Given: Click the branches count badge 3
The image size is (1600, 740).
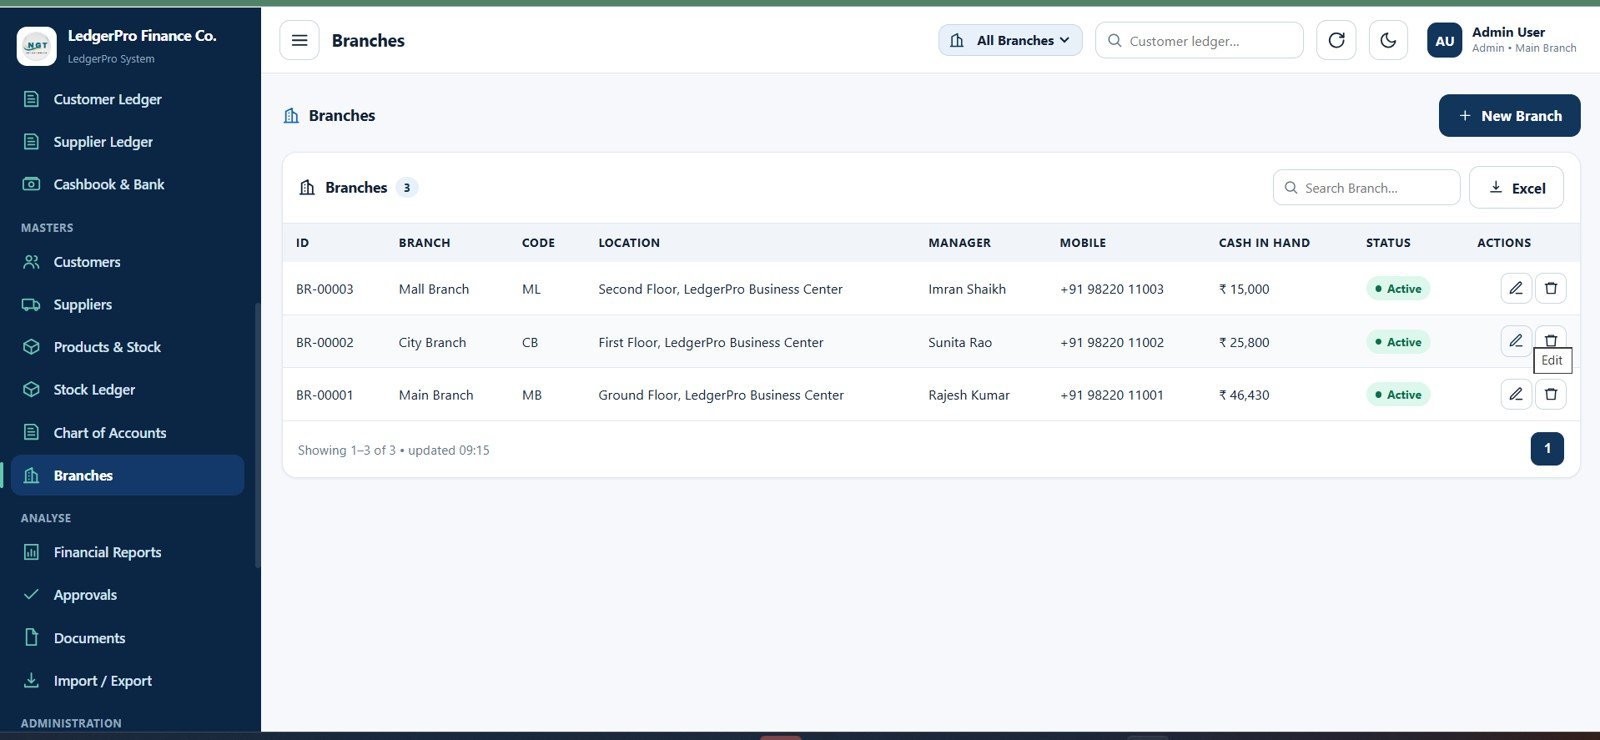Looking at the screenshot, I should [407, 188].
